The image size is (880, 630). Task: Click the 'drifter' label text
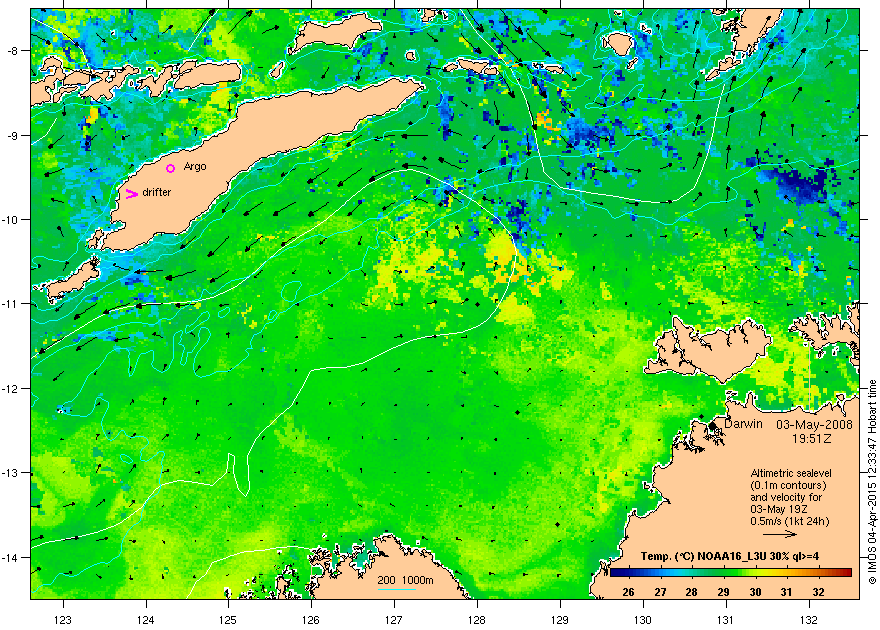click(157, 192)
